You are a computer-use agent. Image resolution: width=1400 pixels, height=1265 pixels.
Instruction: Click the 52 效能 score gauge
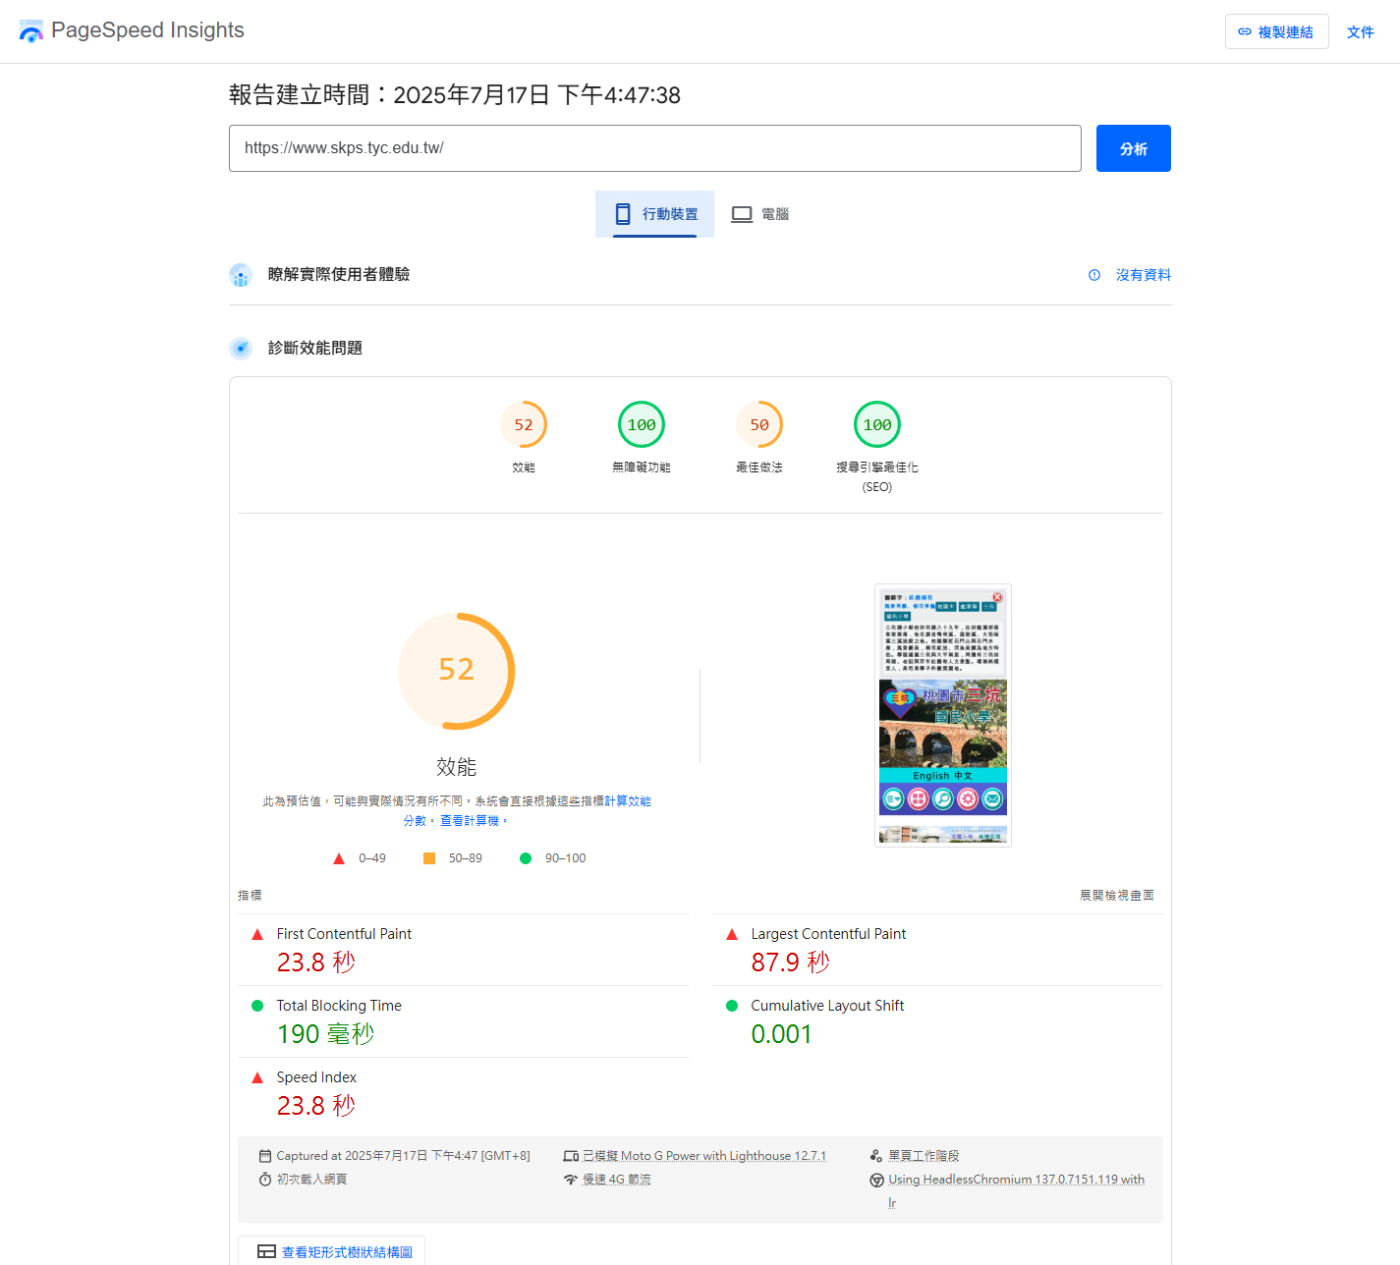click(523, 426)
